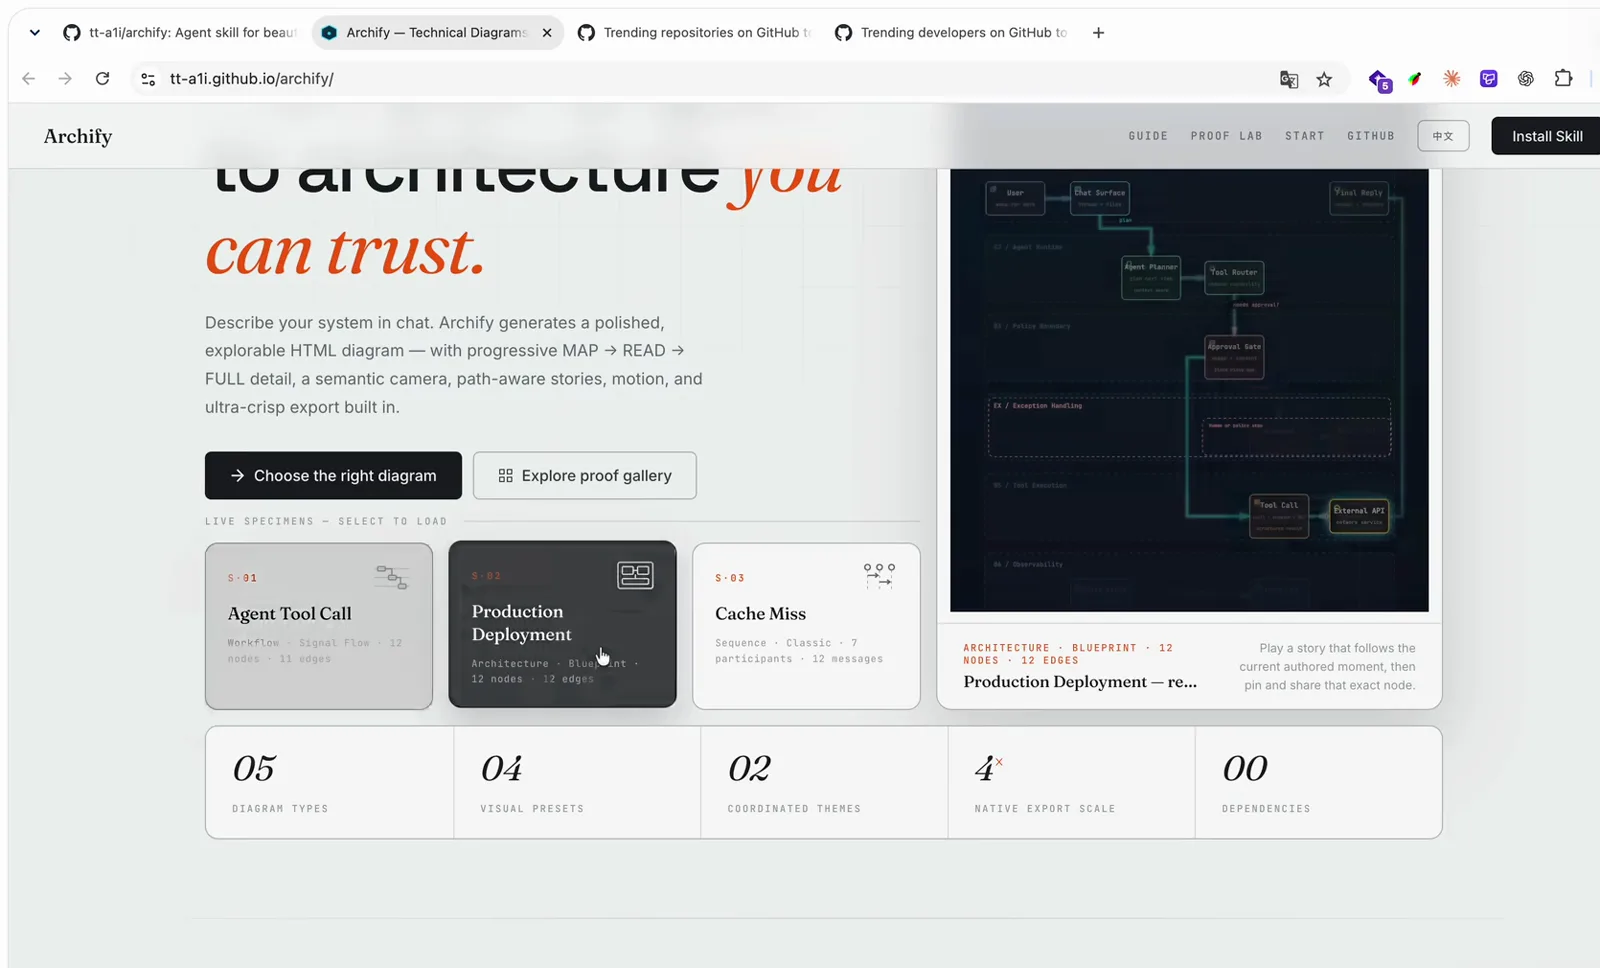Click the architecture icon on Production Deployment card
The width and height of the screenshot is (1600, 968).
tap(635, 575)
